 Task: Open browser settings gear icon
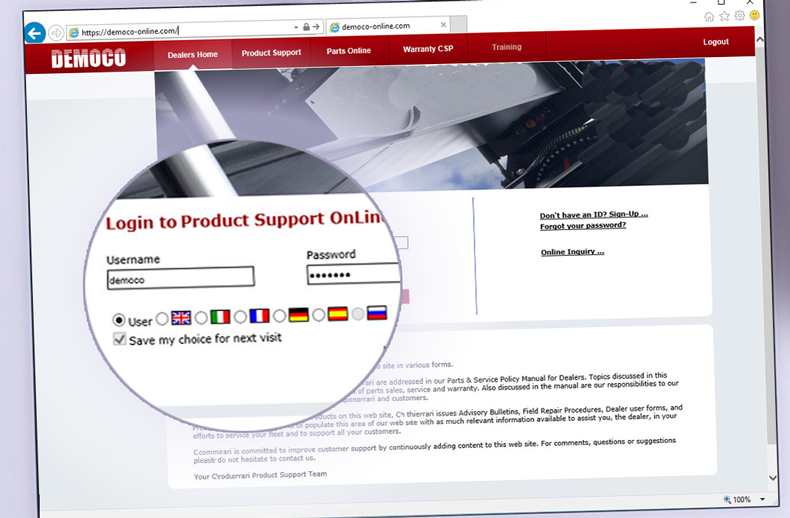[739, 16]
